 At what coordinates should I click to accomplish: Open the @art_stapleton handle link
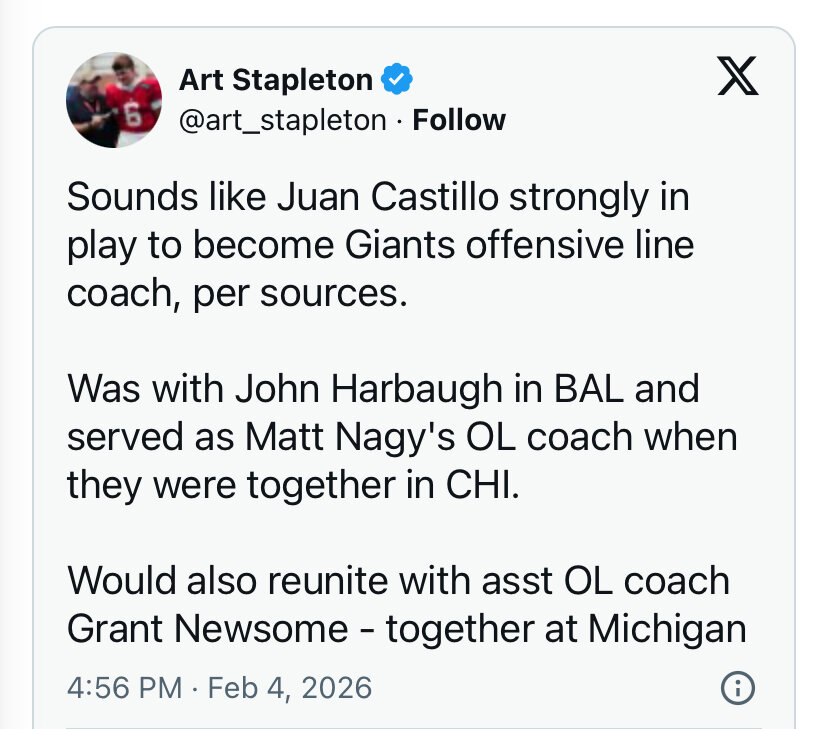click(x=282, y=120)
